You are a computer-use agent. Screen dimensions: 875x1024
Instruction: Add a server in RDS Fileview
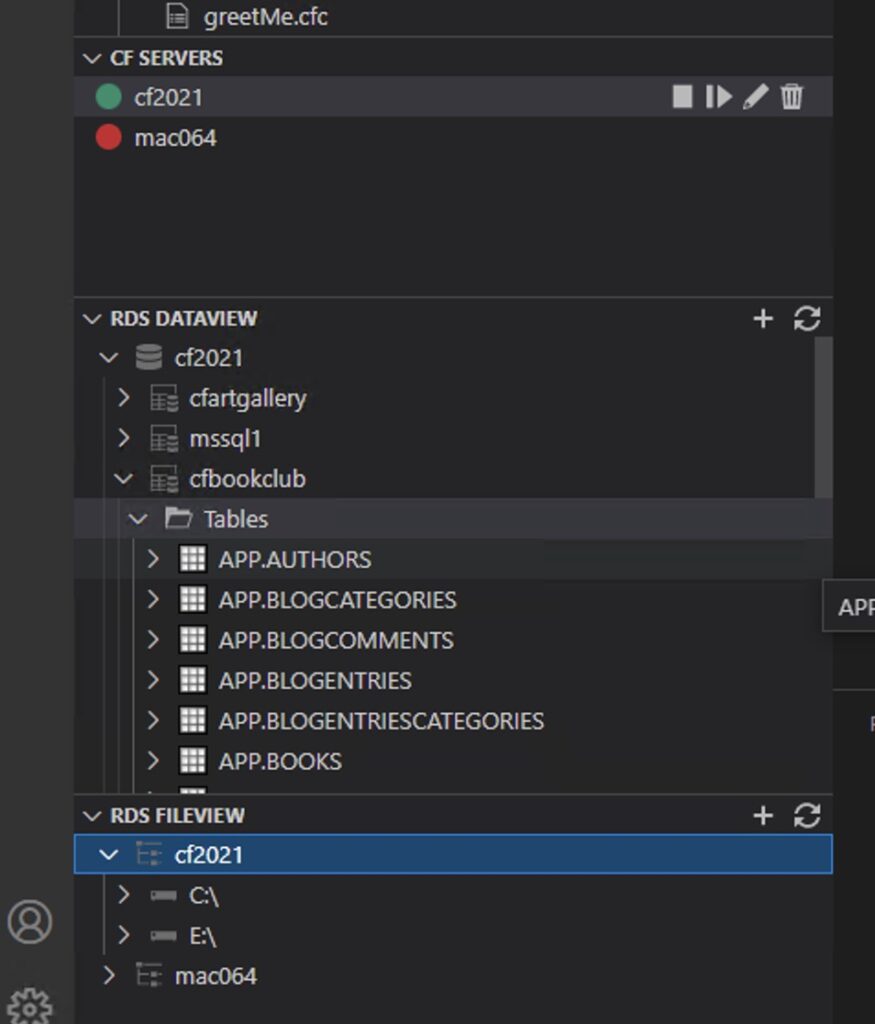pyautogui.click(x=763, y=816)
